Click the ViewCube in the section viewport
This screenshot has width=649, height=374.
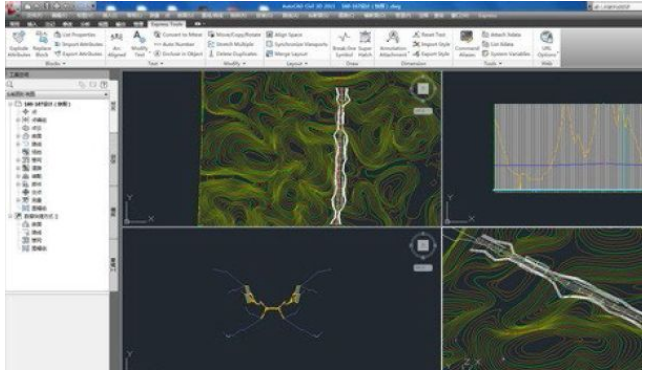point(423,246)
